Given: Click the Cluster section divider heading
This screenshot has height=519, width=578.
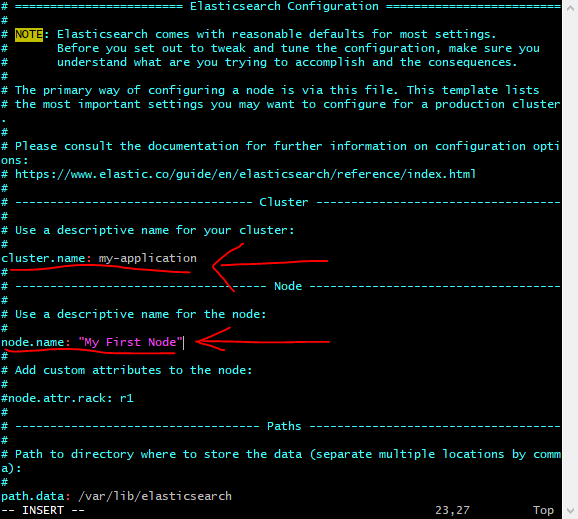Looking at the screenshot, I should click(283, 202).
